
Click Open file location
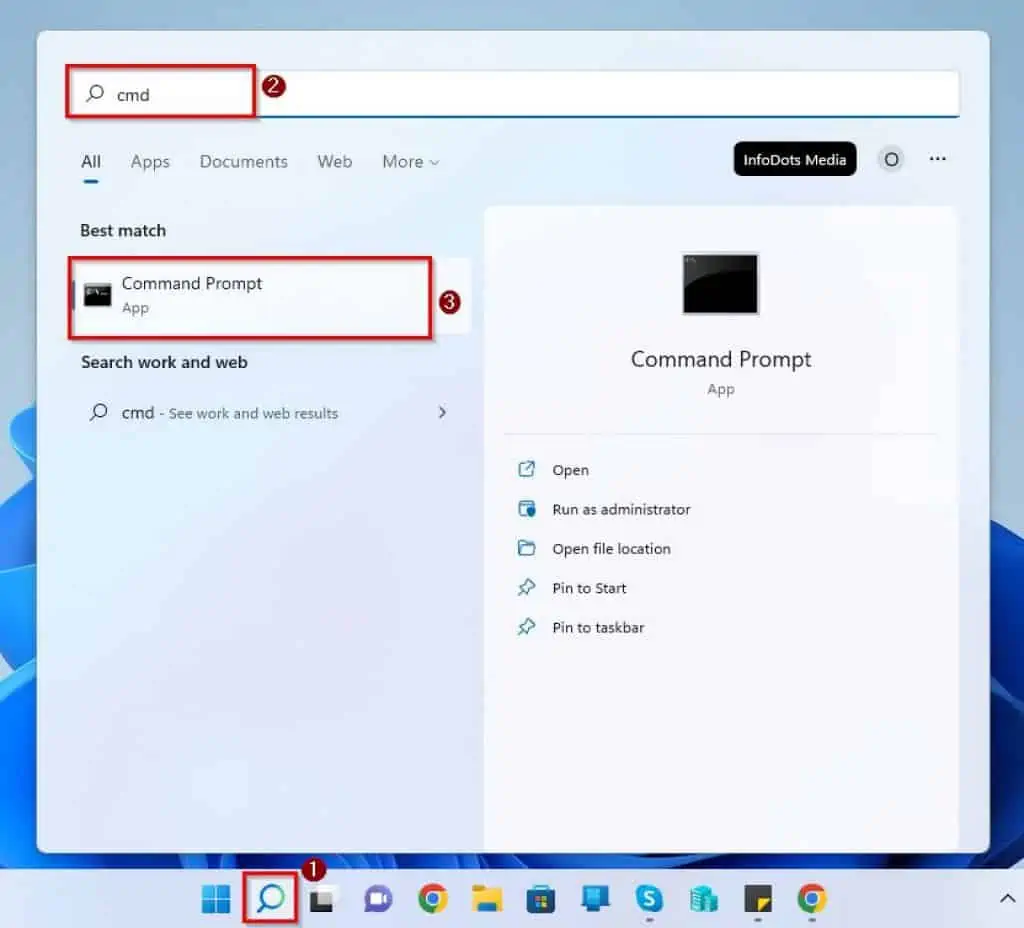coord(610,548)
